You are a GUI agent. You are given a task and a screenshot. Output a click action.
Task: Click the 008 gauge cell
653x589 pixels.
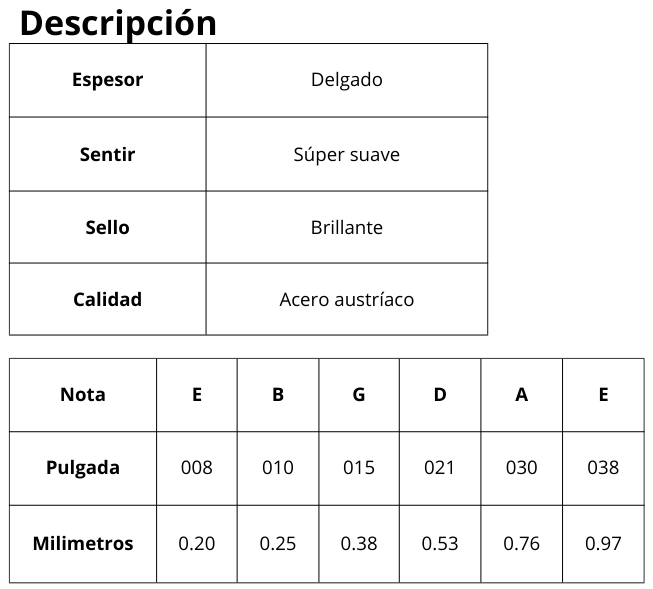(x=196, y=467)
